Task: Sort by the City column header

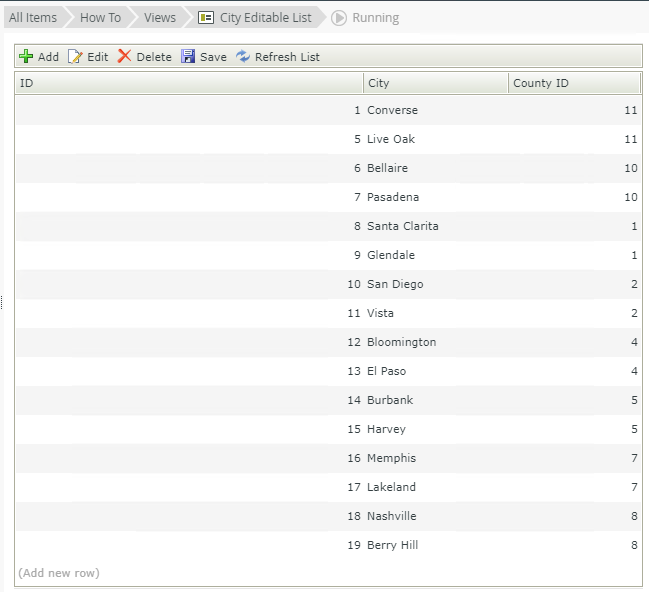Action: pos(436,83)
